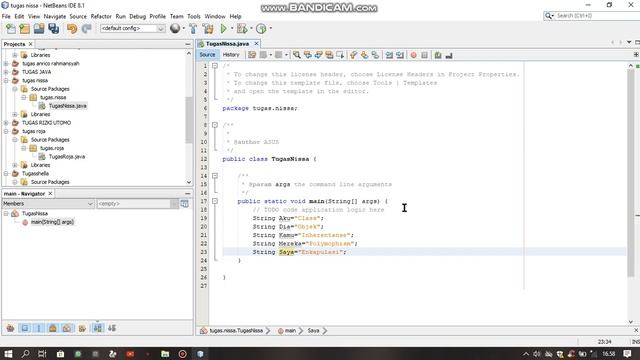640x360 pixels.
Task: Click the Profile Project icon
Action: click(261, 29)
